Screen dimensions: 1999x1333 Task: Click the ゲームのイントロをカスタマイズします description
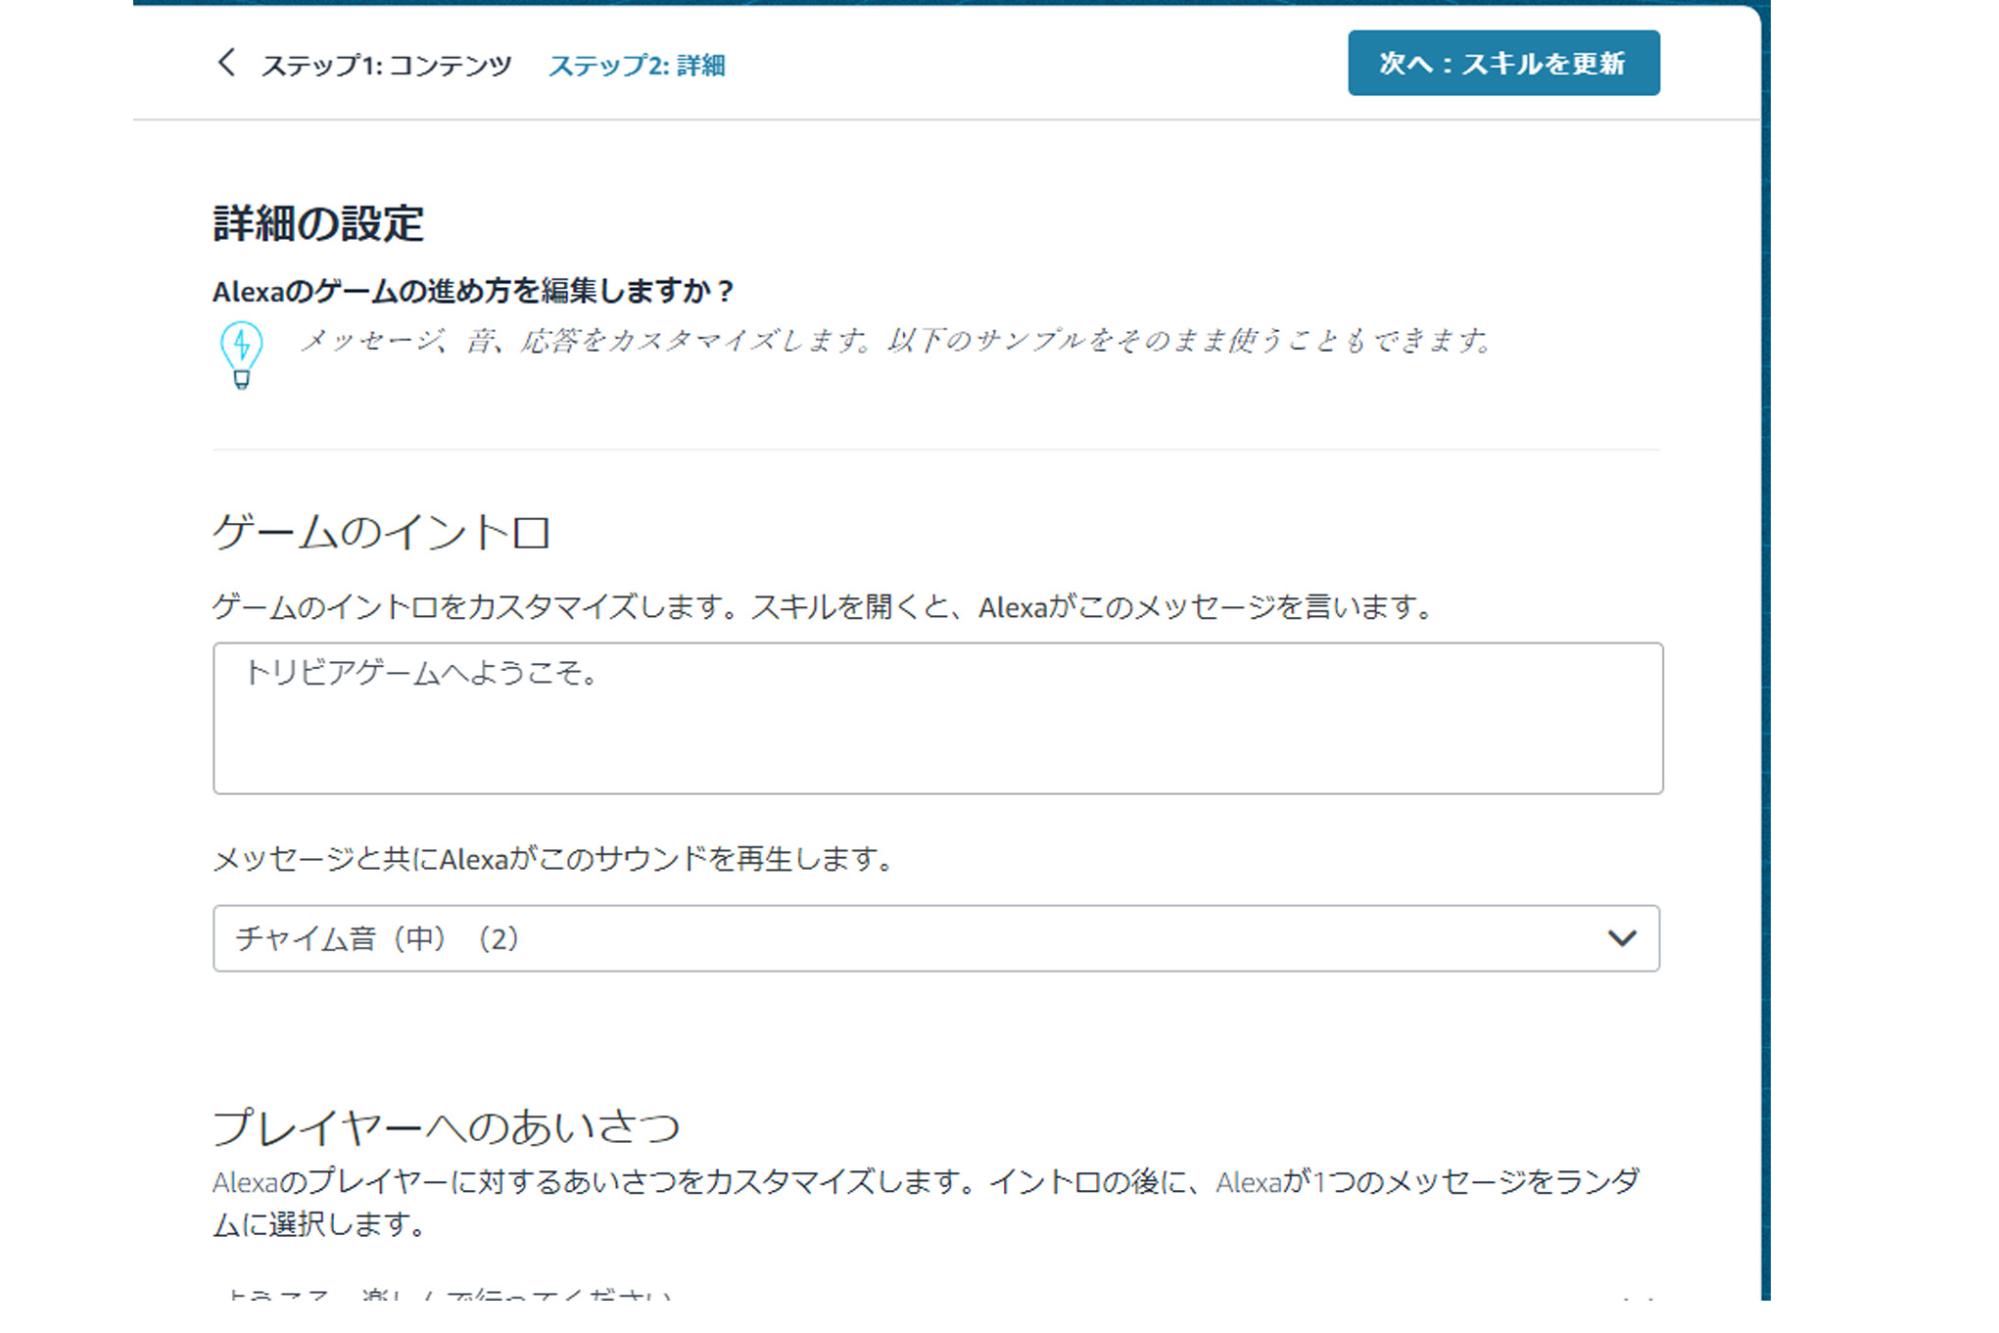coord(824,607)
